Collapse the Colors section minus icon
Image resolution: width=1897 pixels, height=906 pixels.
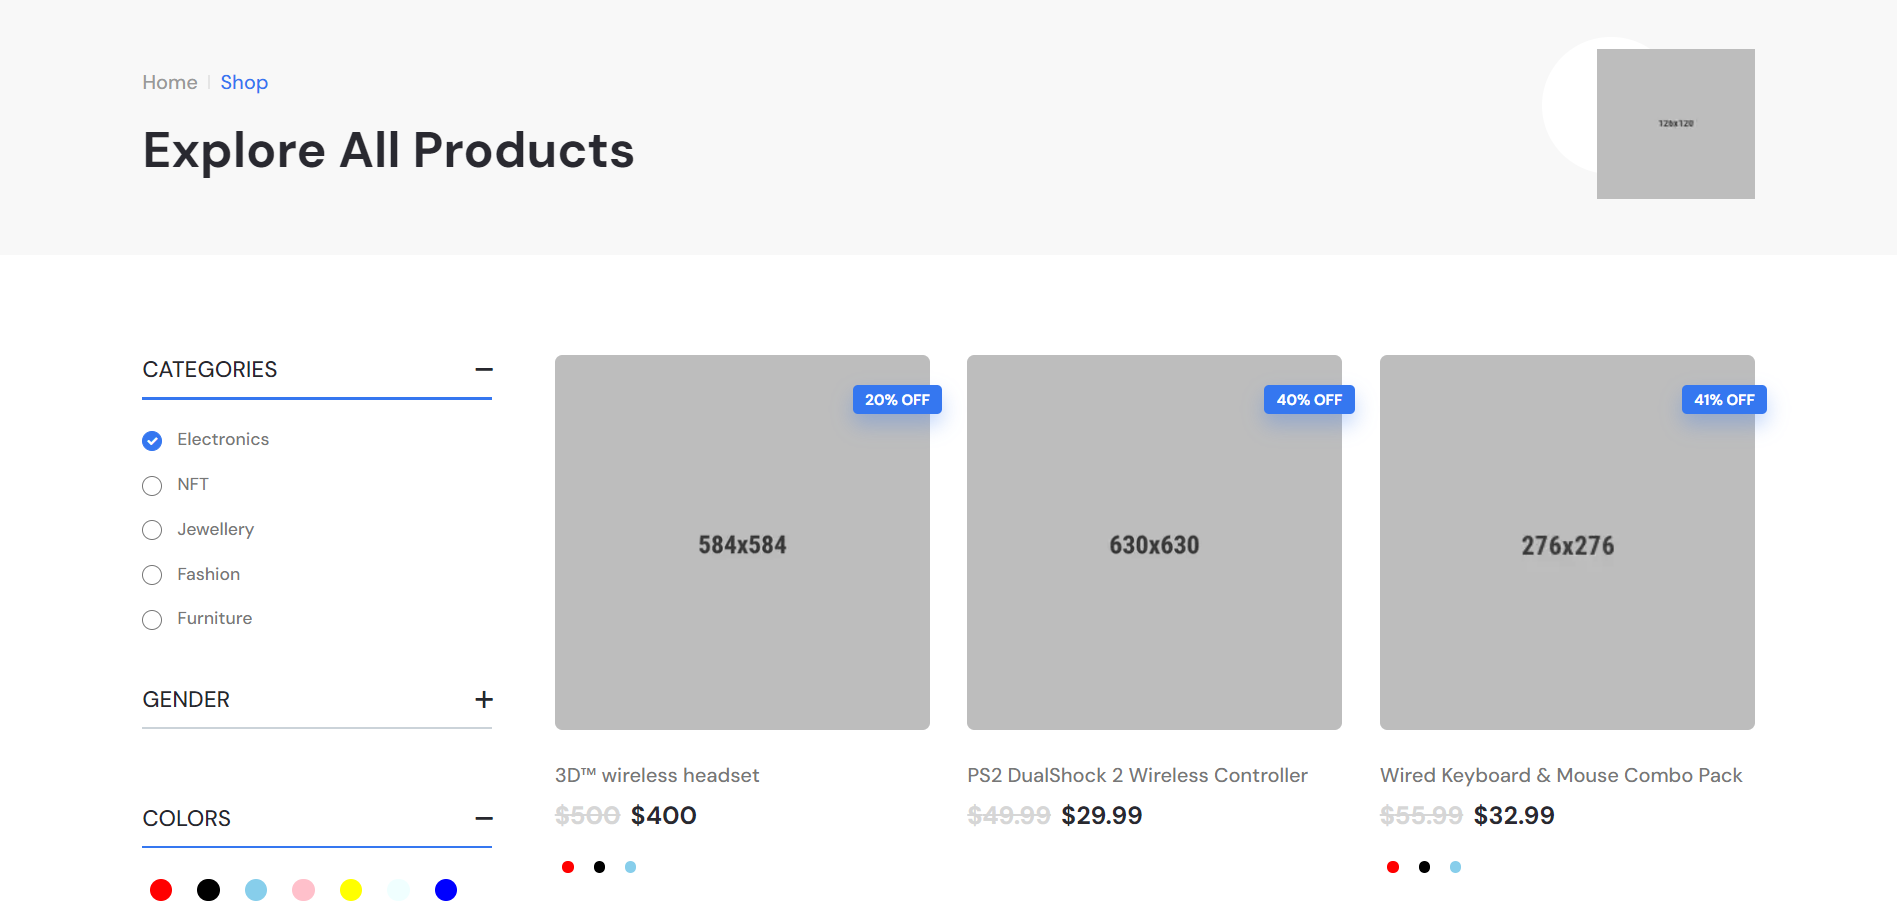coord(484,819)
